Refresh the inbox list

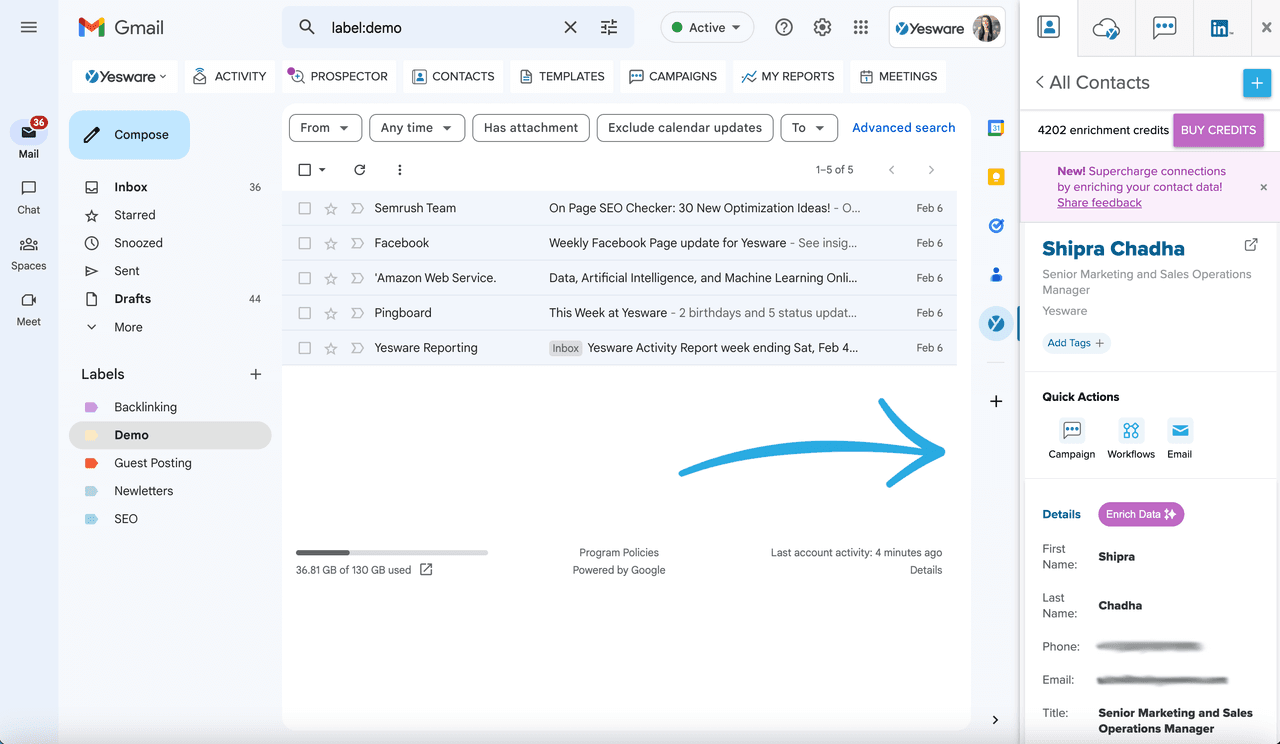359,170
